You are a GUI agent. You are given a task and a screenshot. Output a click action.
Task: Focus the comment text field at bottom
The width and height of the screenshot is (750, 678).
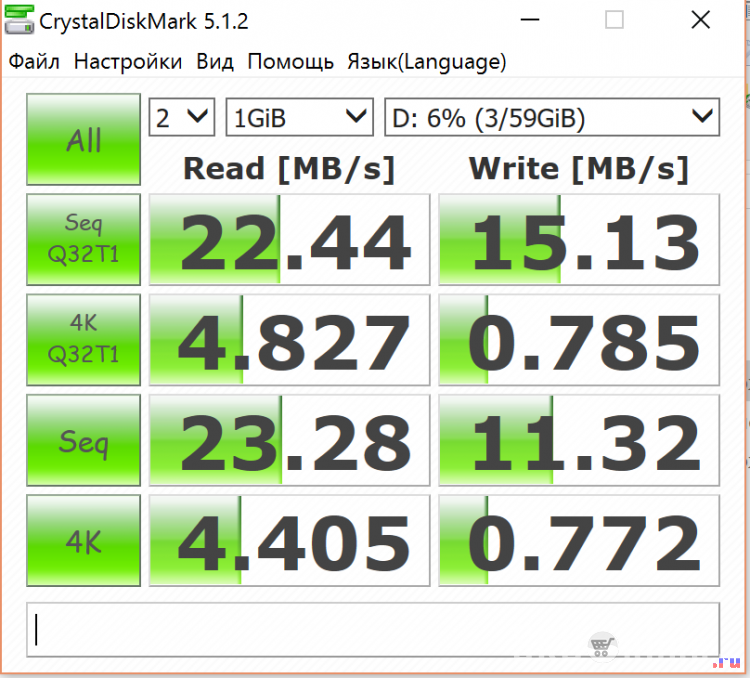click(373, 630)
